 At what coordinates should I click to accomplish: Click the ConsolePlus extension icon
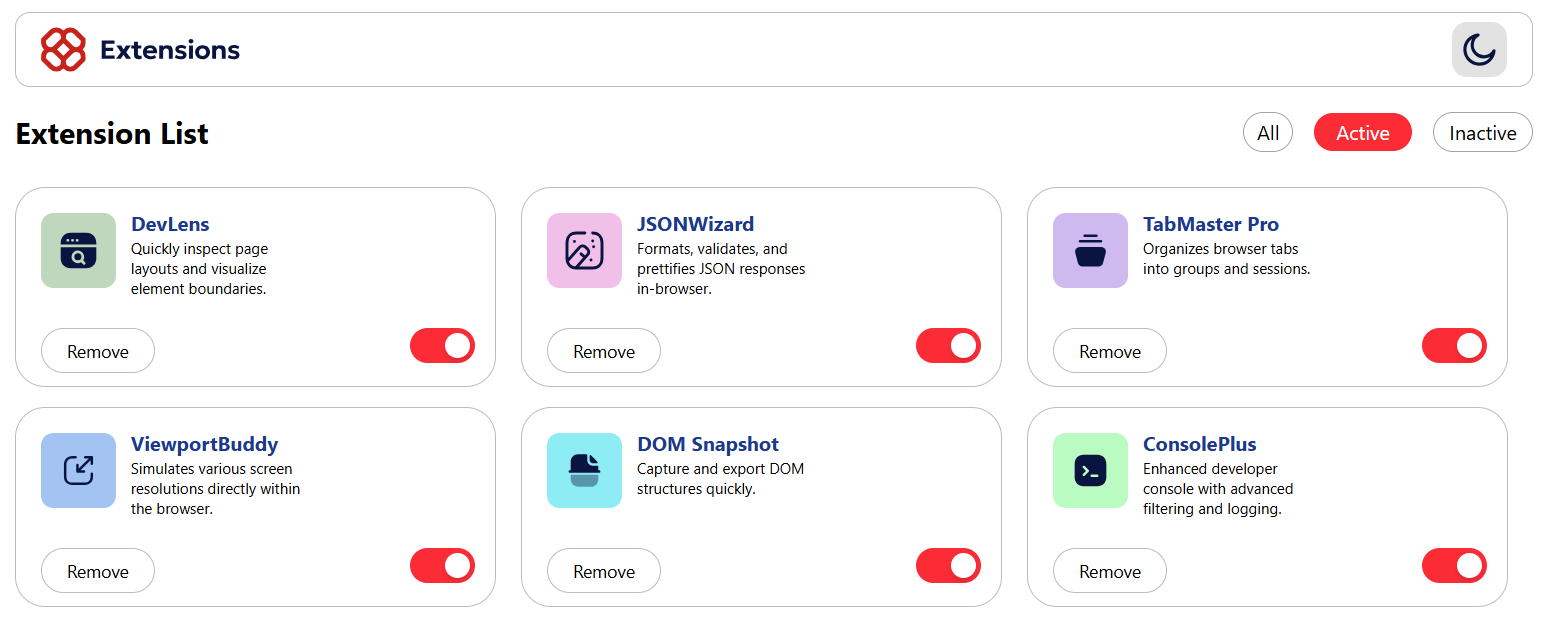click(1090, 471)
